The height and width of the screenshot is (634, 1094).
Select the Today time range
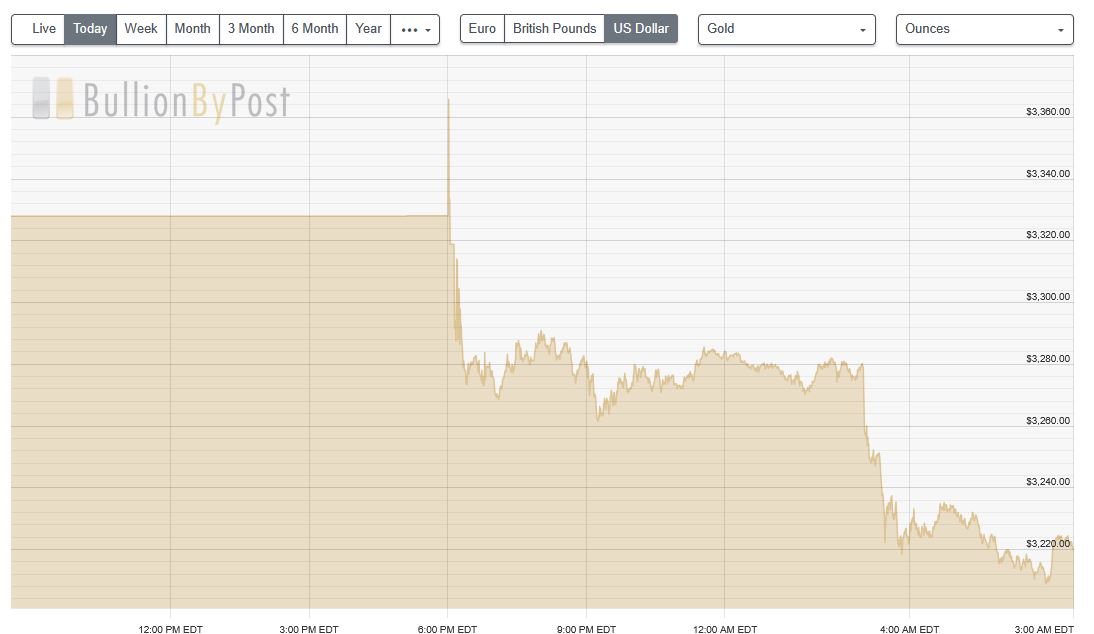90,29
